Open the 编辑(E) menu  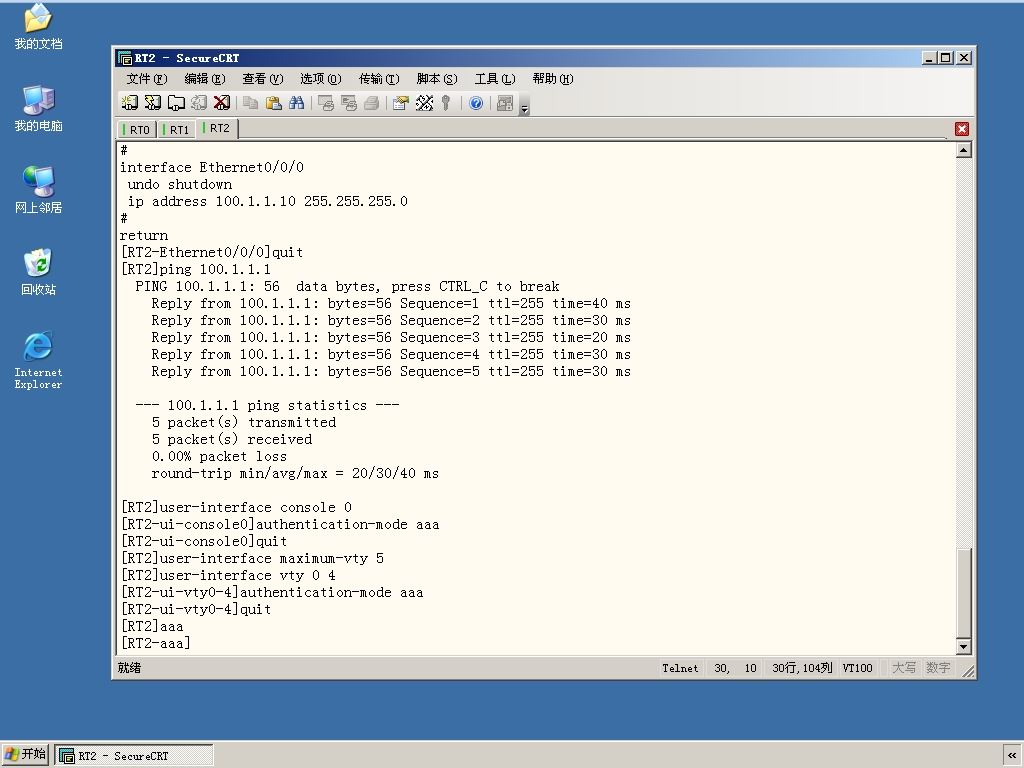click(204, 79)
